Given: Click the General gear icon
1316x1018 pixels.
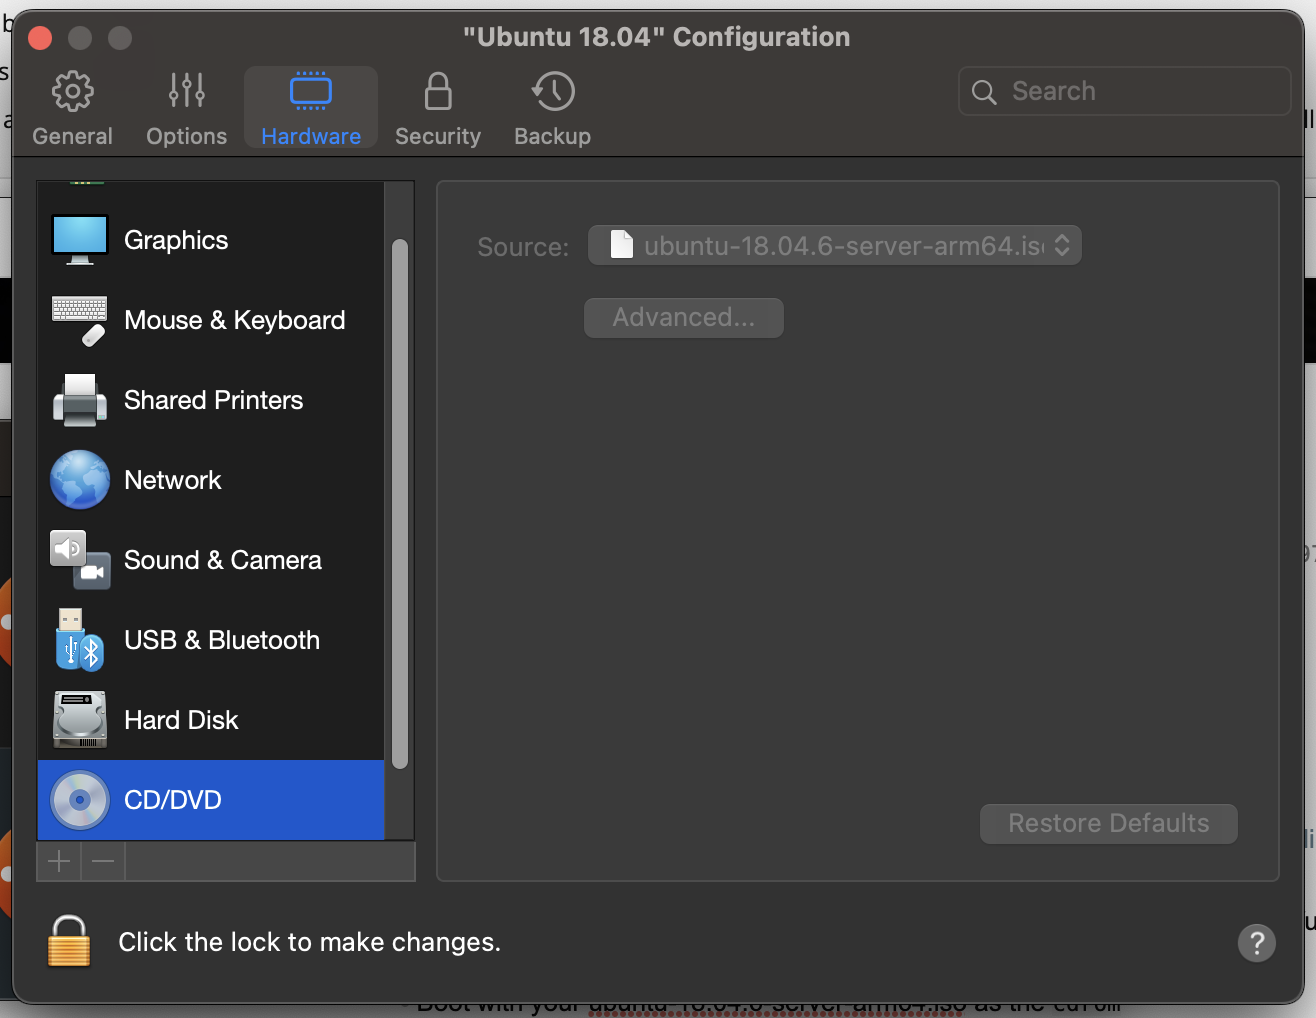Looking at the screenshot, I should click(x=72, y=91).
